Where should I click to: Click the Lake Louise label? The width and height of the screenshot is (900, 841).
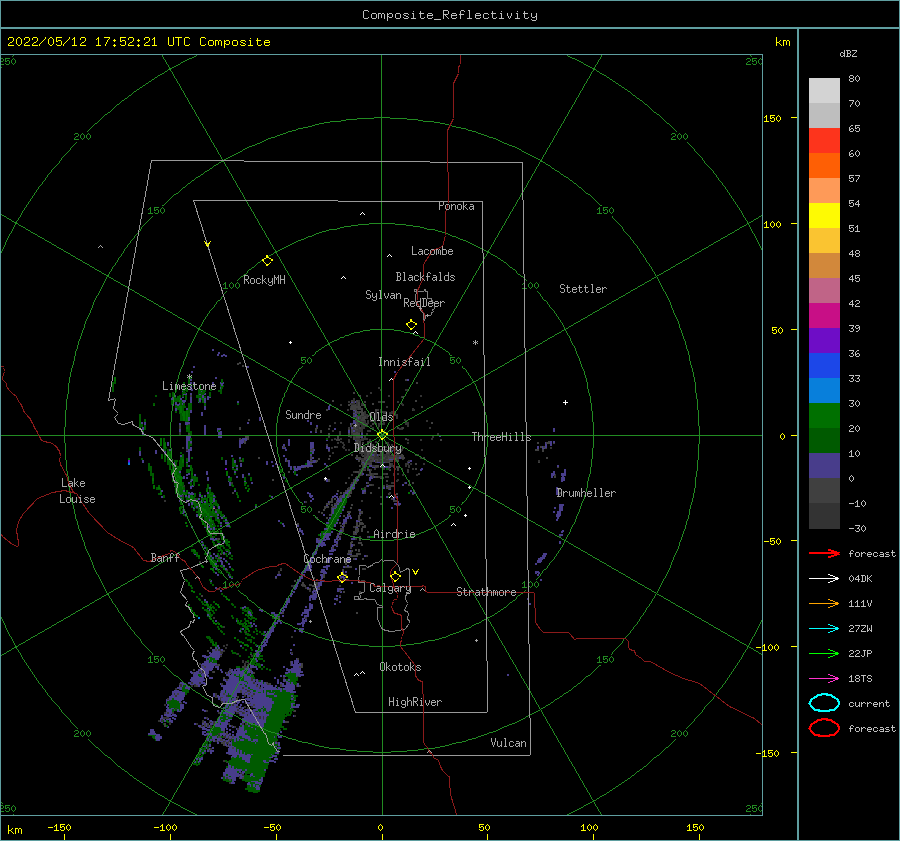pyautogui.click(x=77, y=491)
